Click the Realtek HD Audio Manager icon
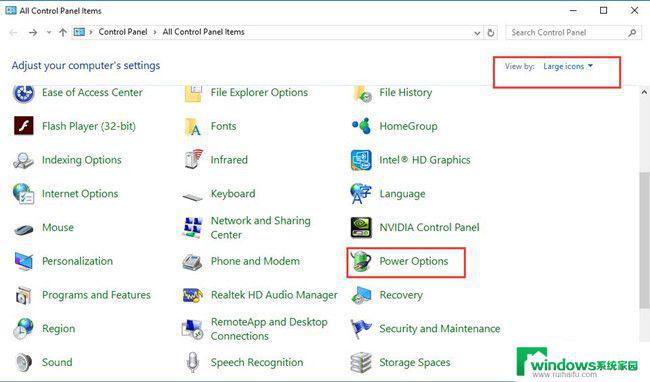The width and height of the screenshot is (650, 382). [x=193, y=295]
